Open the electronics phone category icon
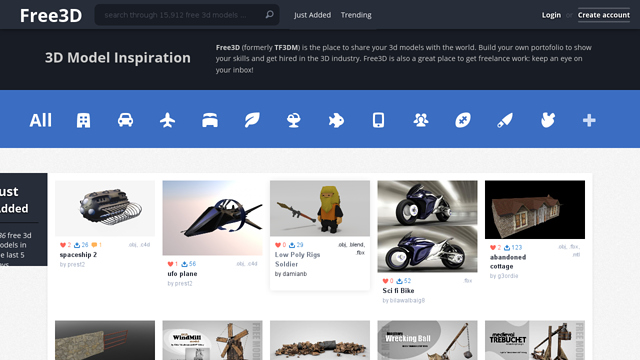The width and height of the screenshot is (640, 360). (378, 120)
